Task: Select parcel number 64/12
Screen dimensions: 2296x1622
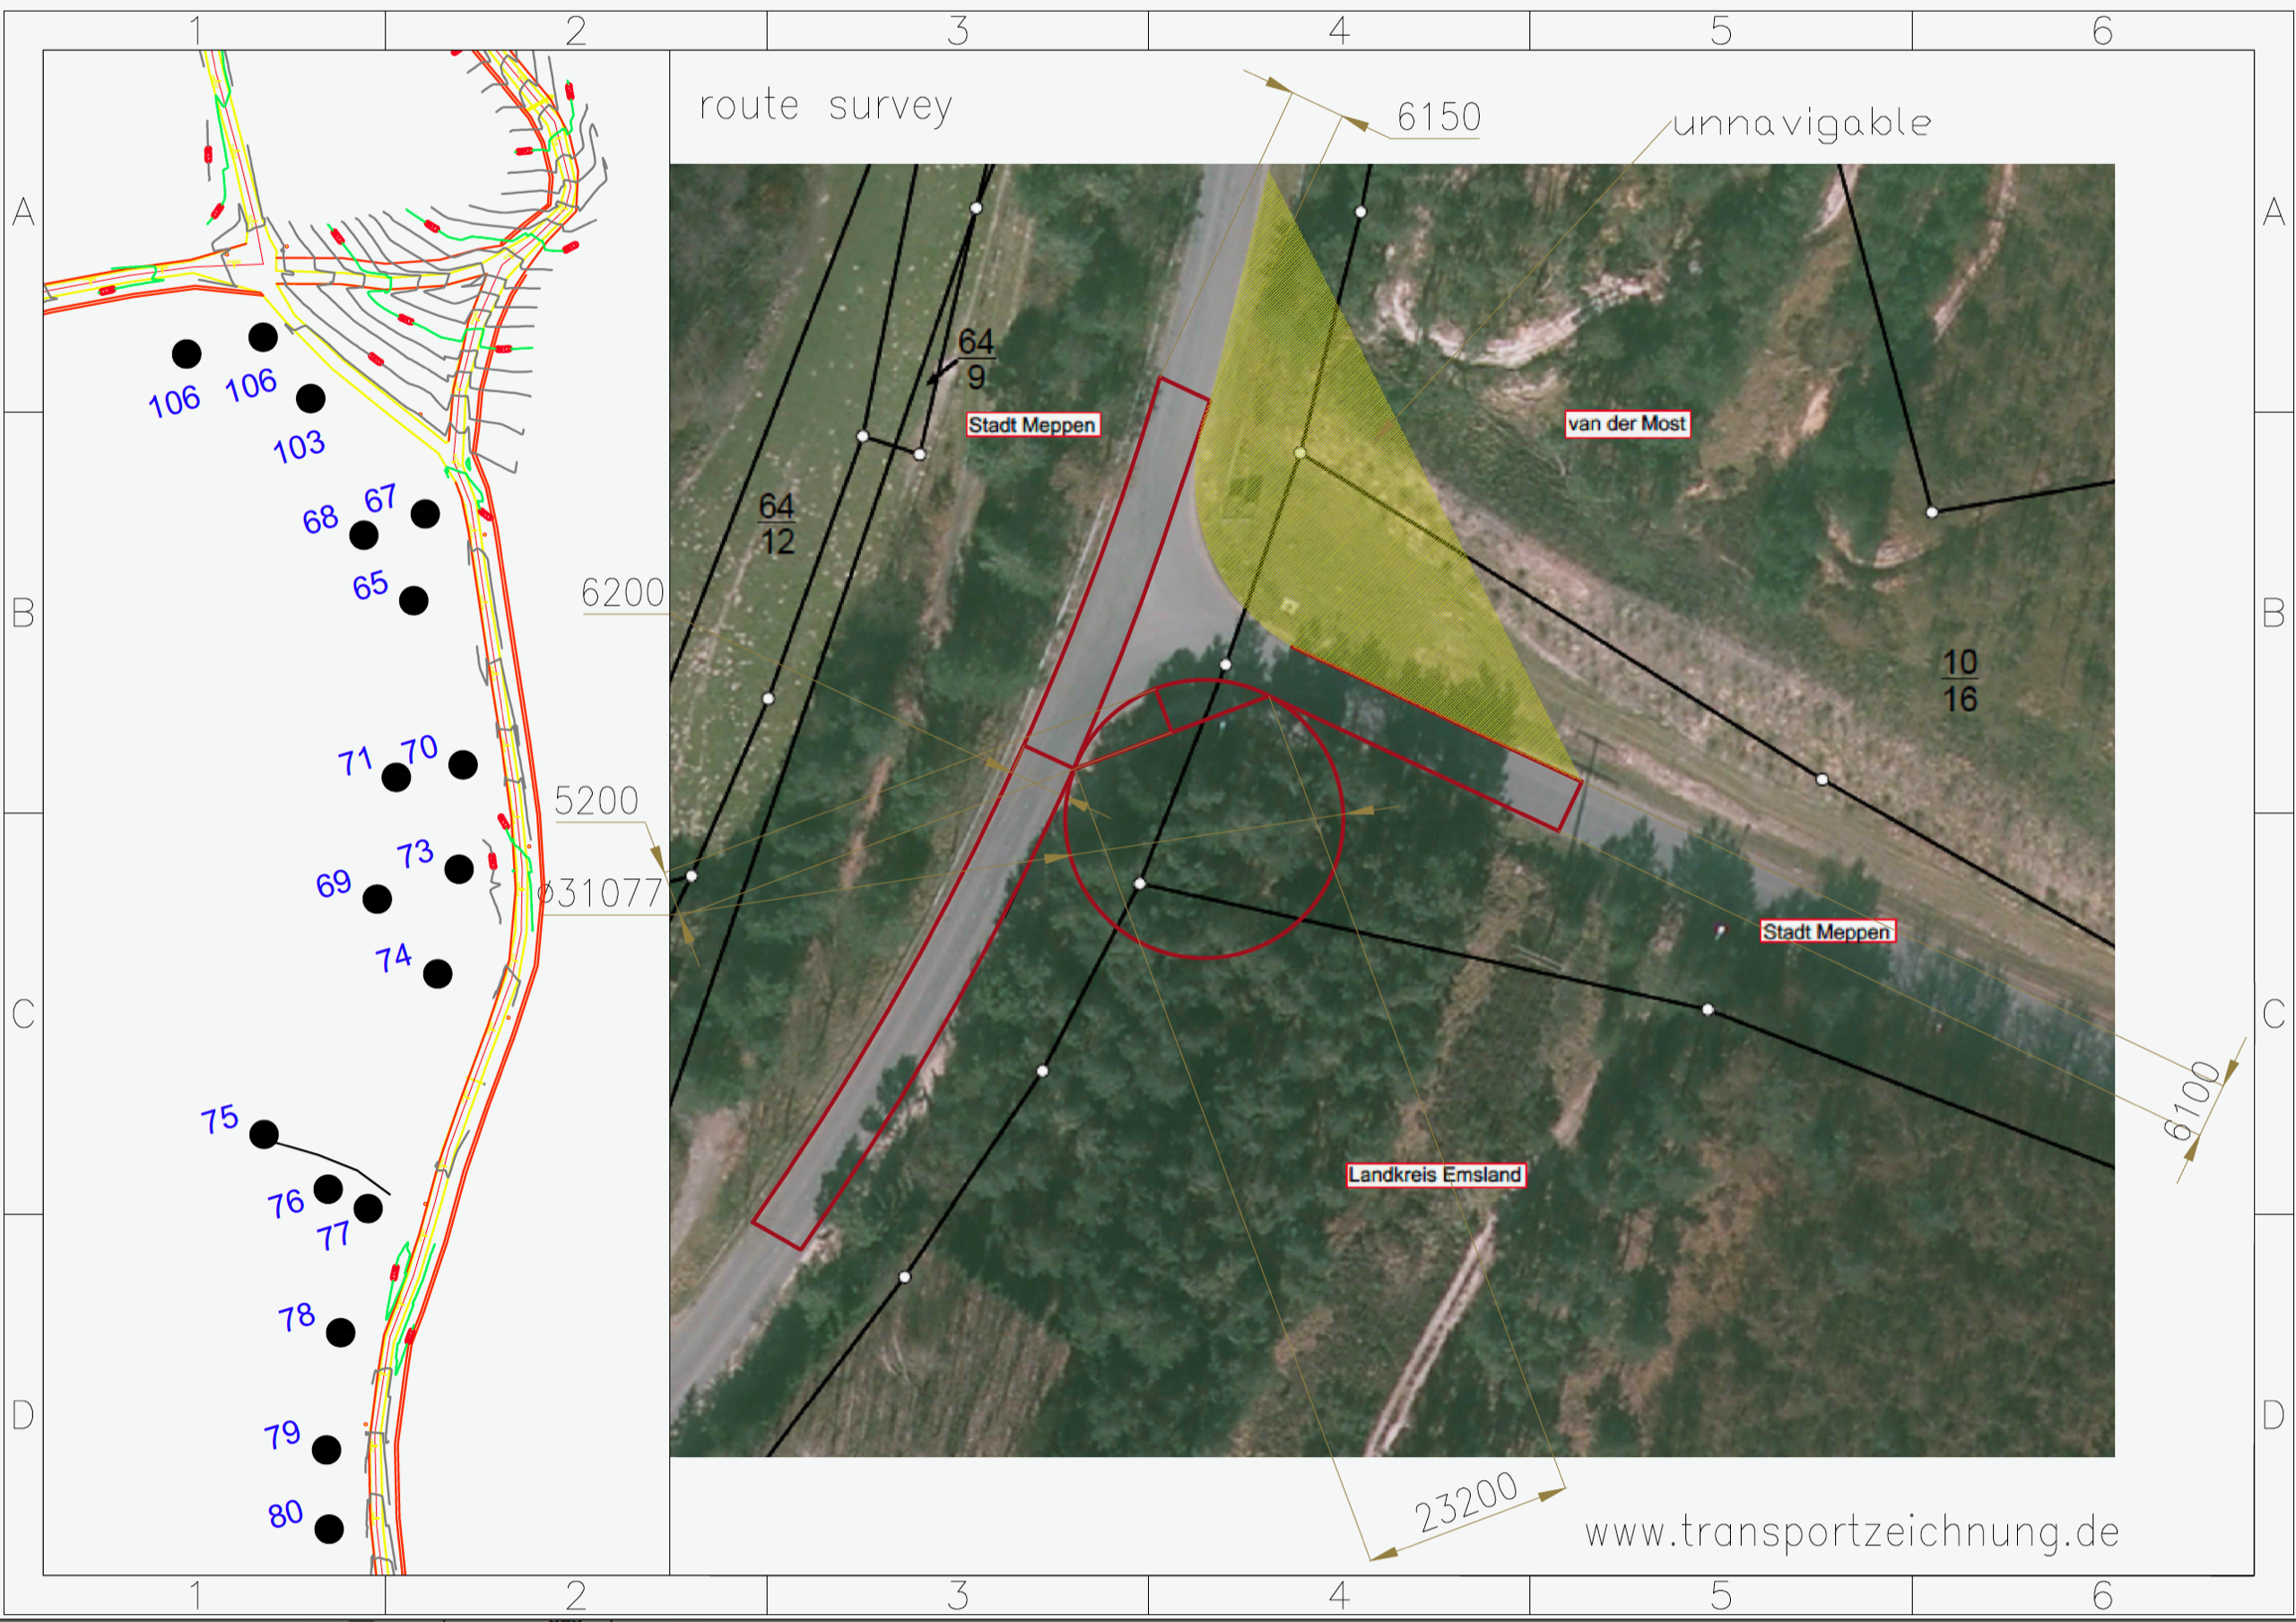Action: pos(777,524)
